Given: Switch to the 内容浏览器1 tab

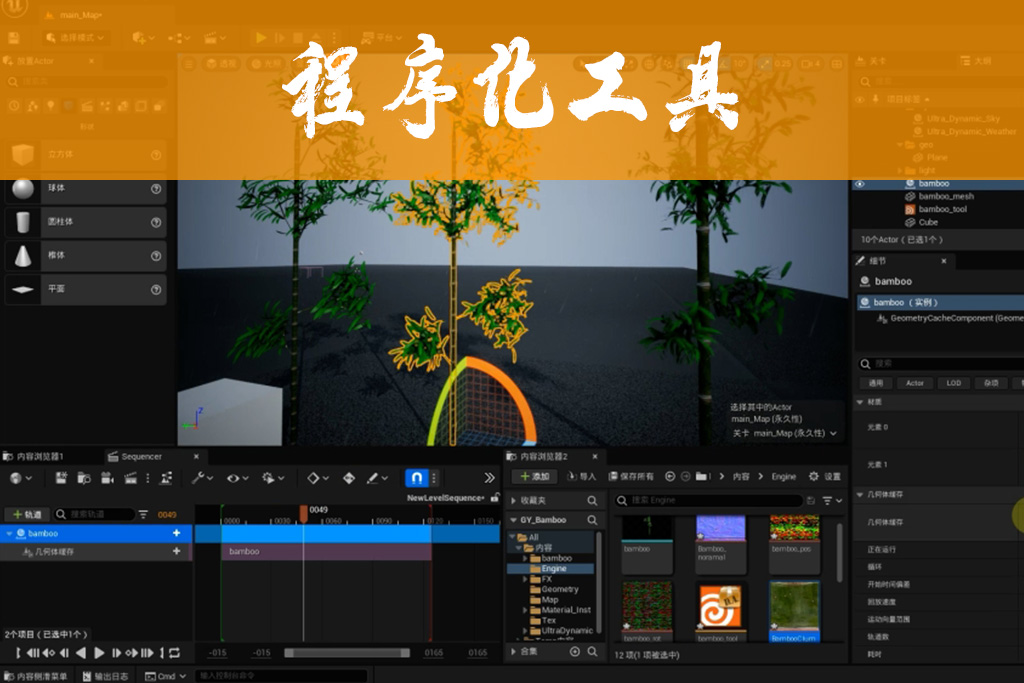Looking at the screenshot, I should [x=40, y=455].
